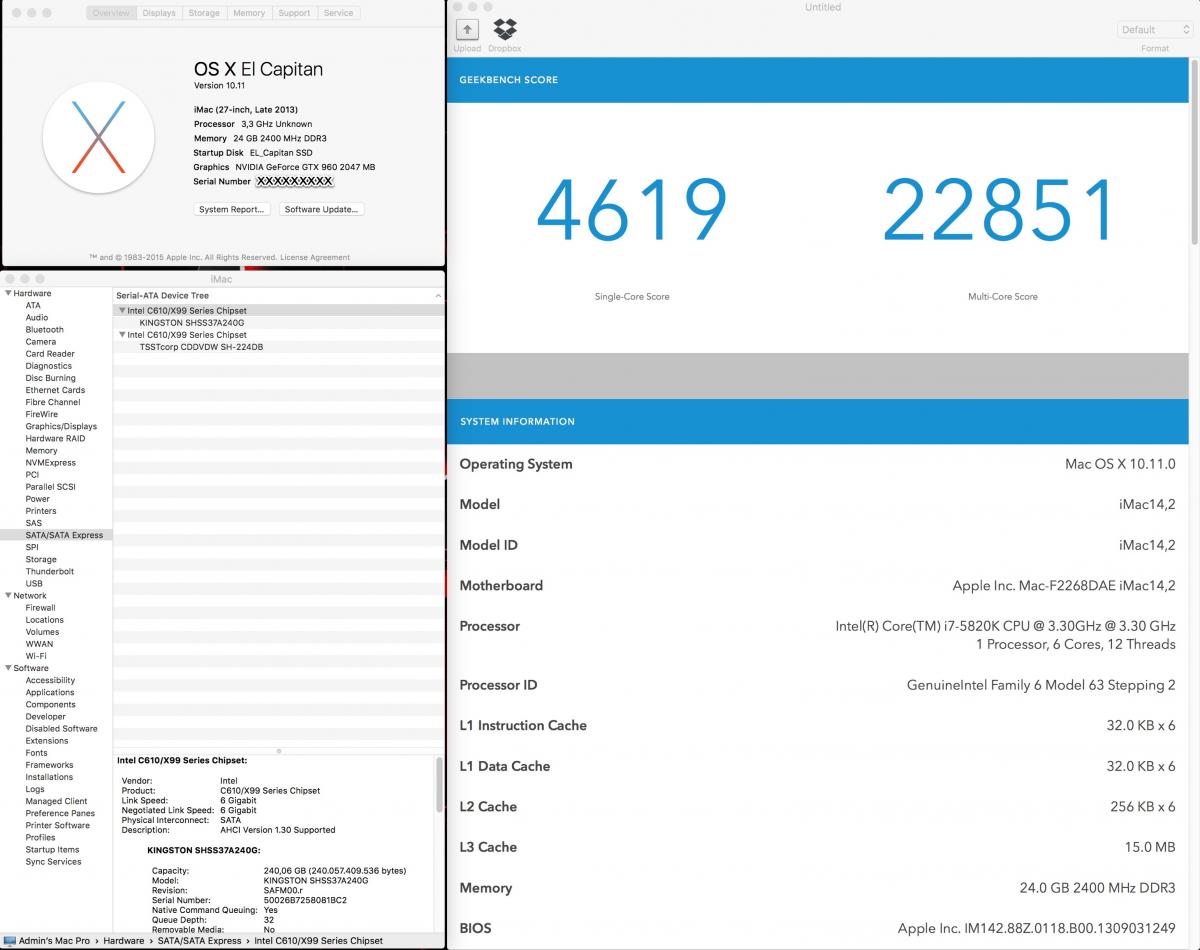This screenshot has width=1200, height=950.
Task: Click the masked Serial Number field
Action: coord(295,182)
